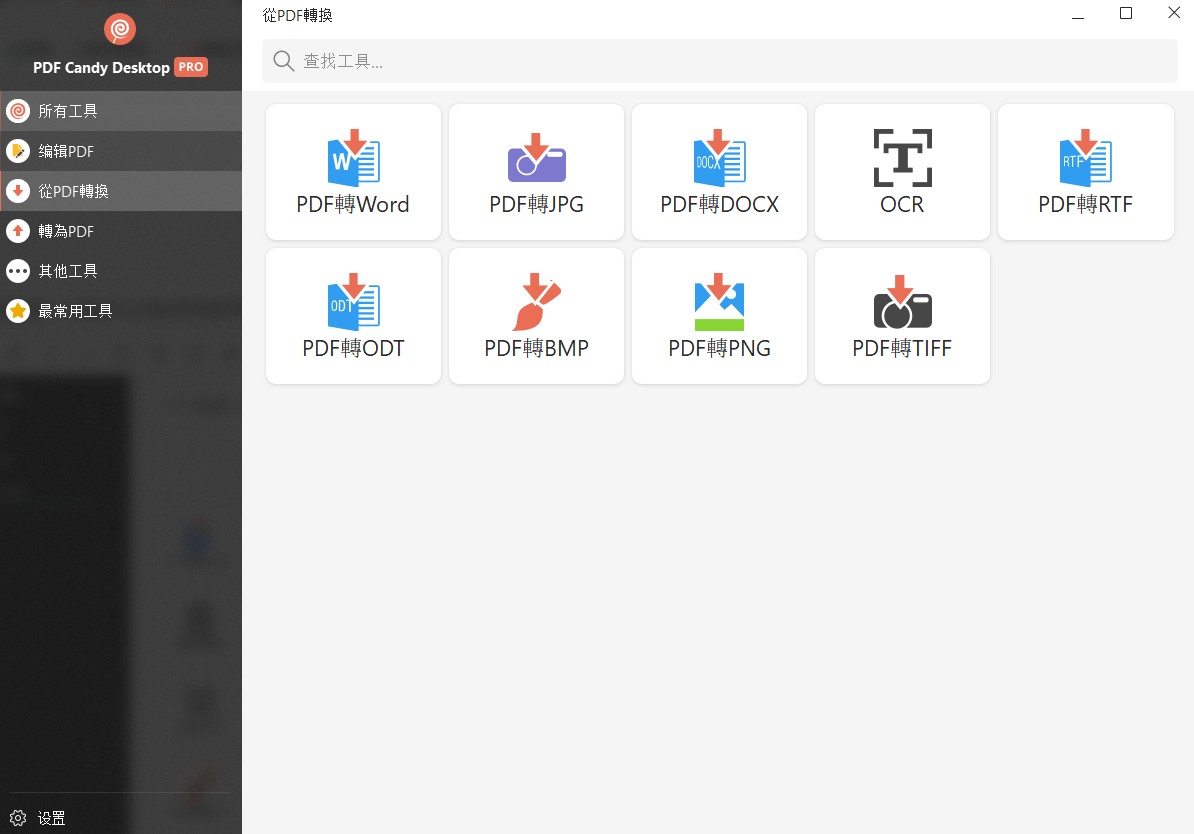
Task: Open the PDF轉ODT converter
Action: [x=352, y=315]
